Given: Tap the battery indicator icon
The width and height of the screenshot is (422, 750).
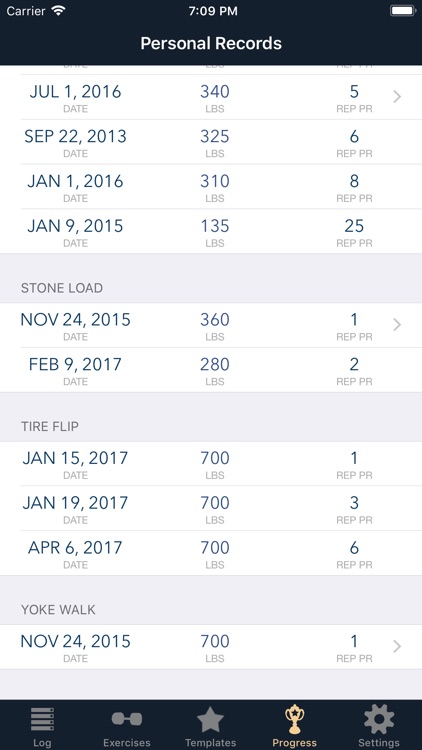Looking at the screenshot, I should coord(403,11).
